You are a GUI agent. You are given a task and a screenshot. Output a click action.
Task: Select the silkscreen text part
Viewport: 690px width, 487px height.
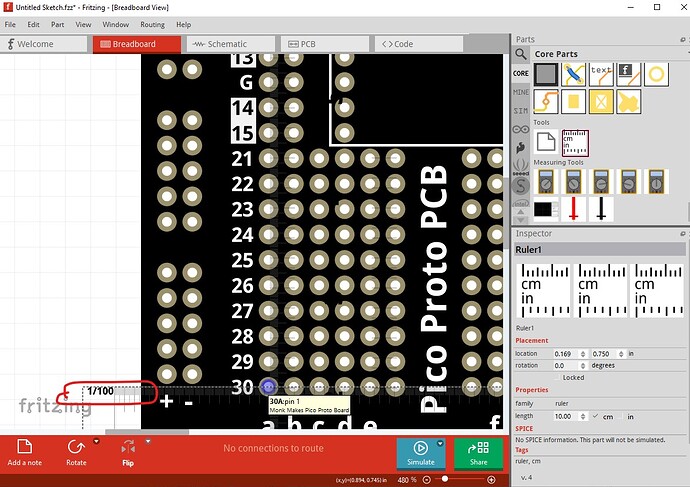point(601,74)
